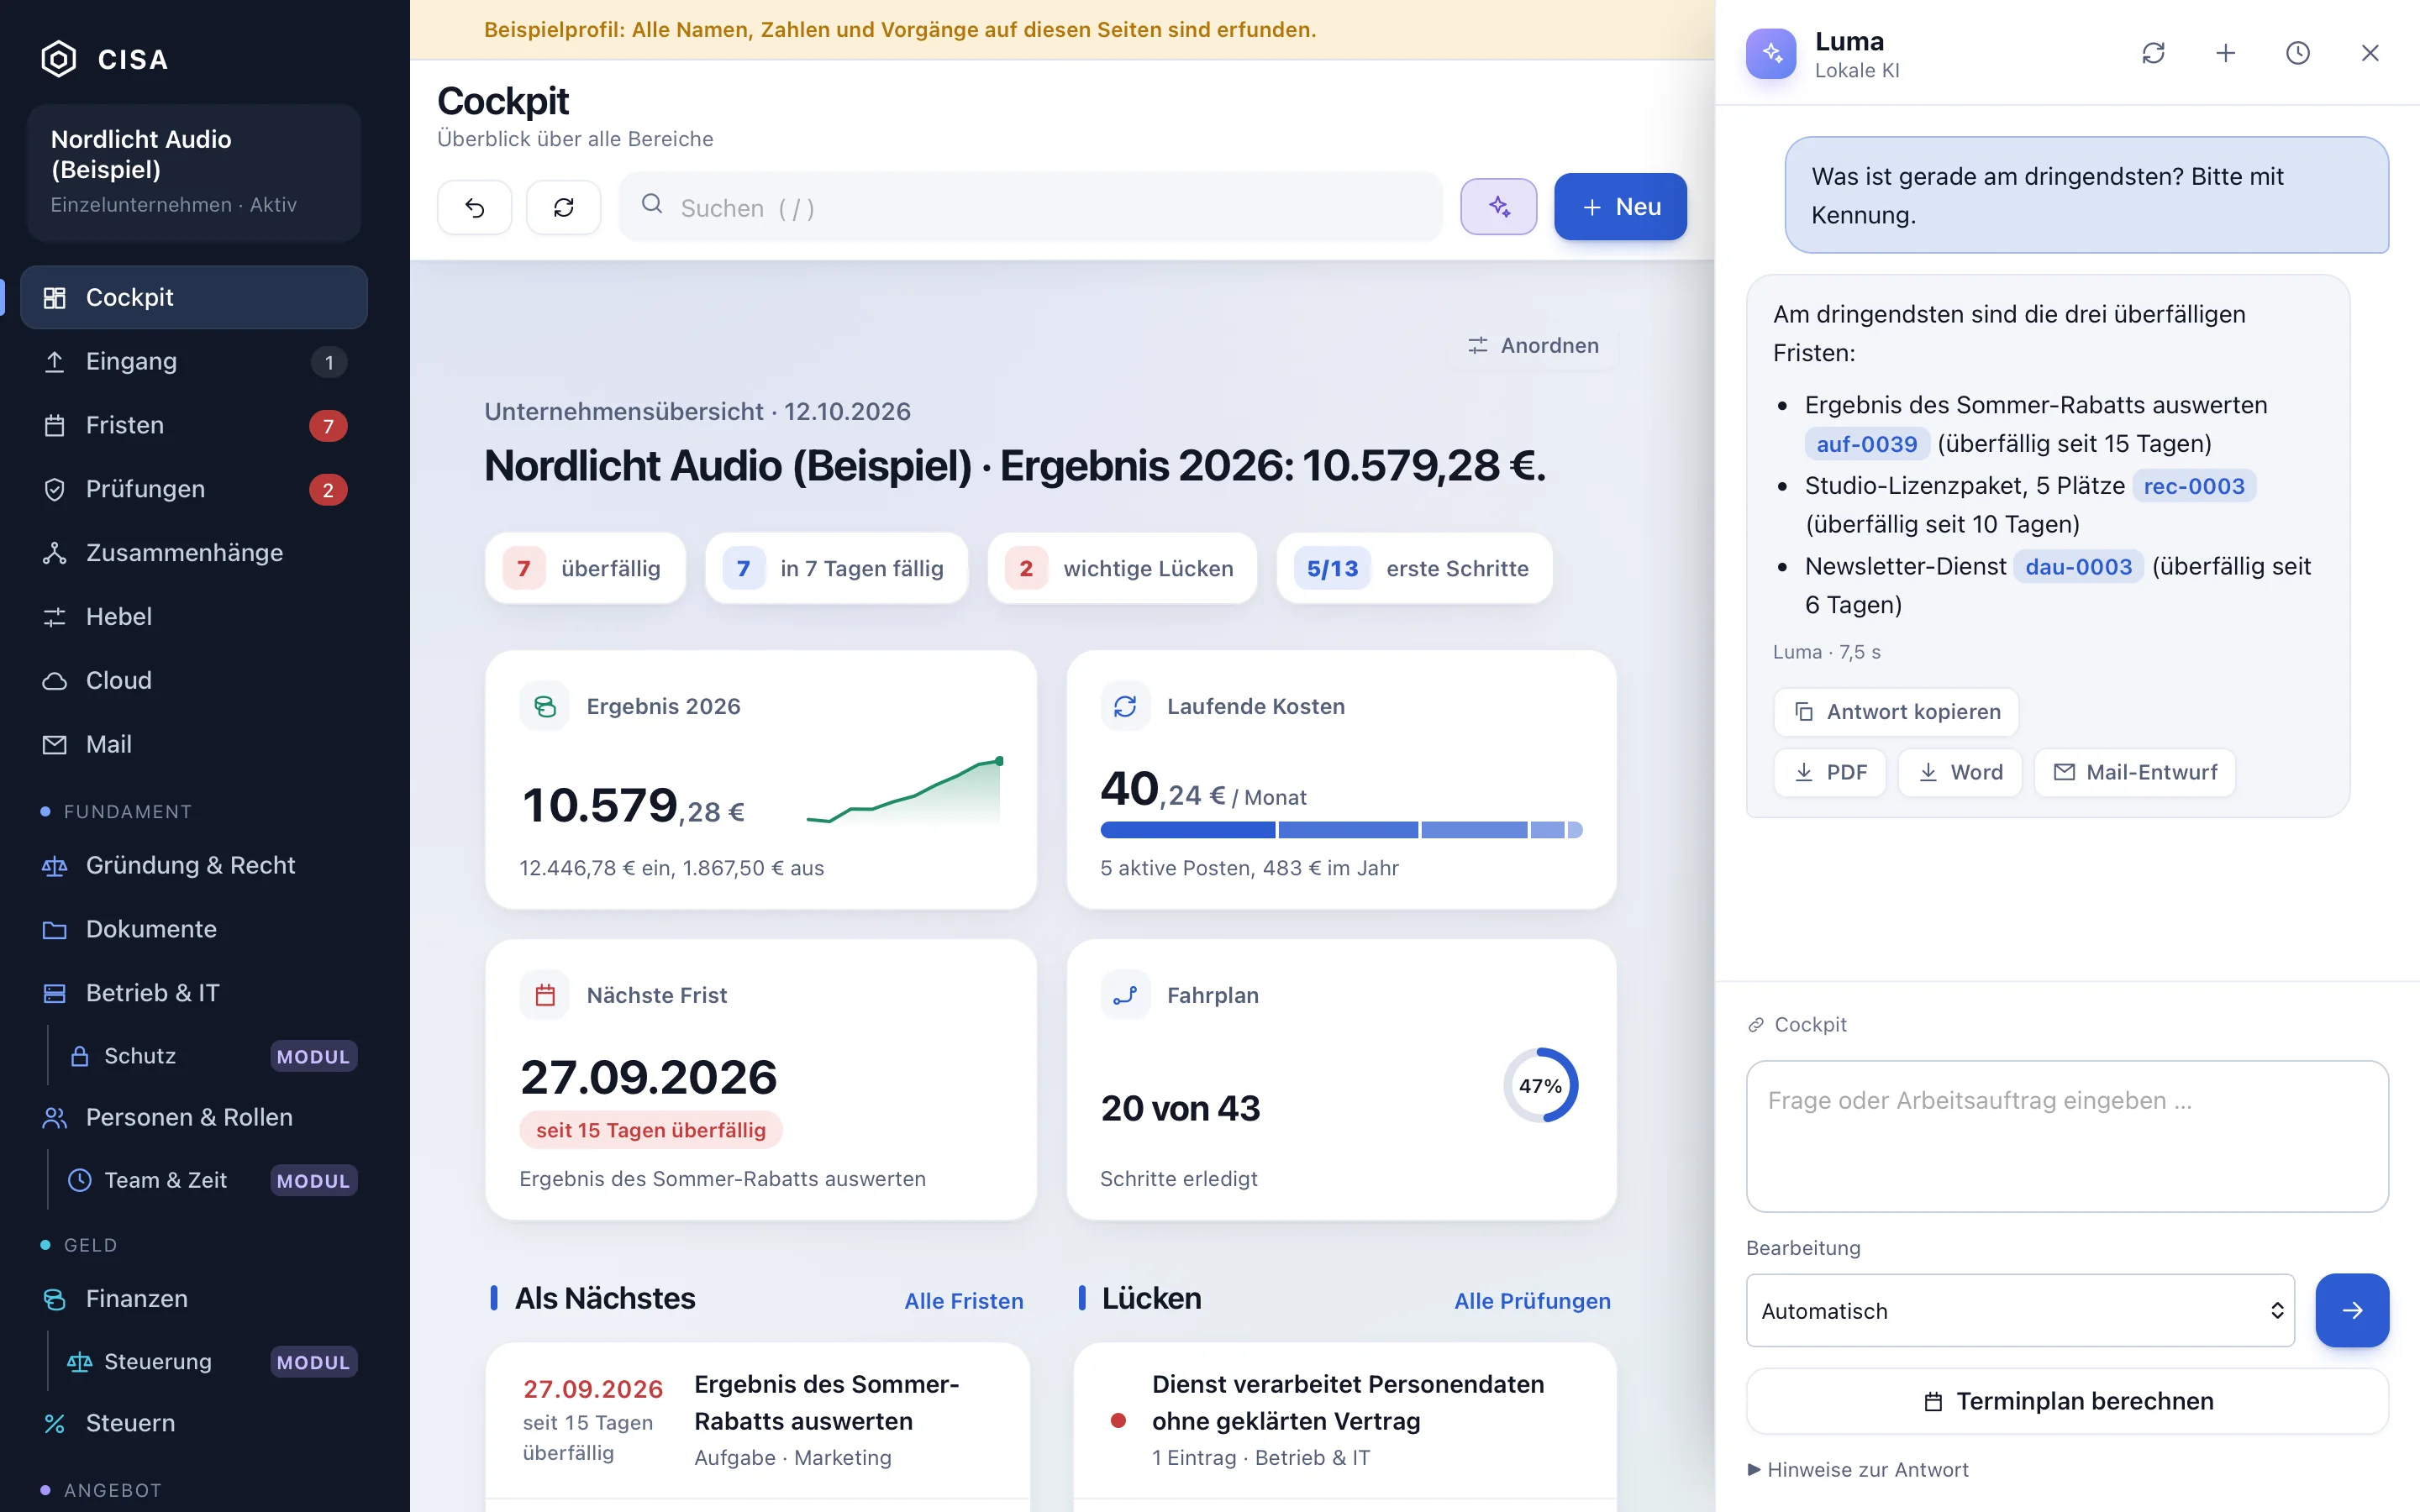
Task: Toggle the in 7 Tagen fällig chip
Action: [836, 568]
